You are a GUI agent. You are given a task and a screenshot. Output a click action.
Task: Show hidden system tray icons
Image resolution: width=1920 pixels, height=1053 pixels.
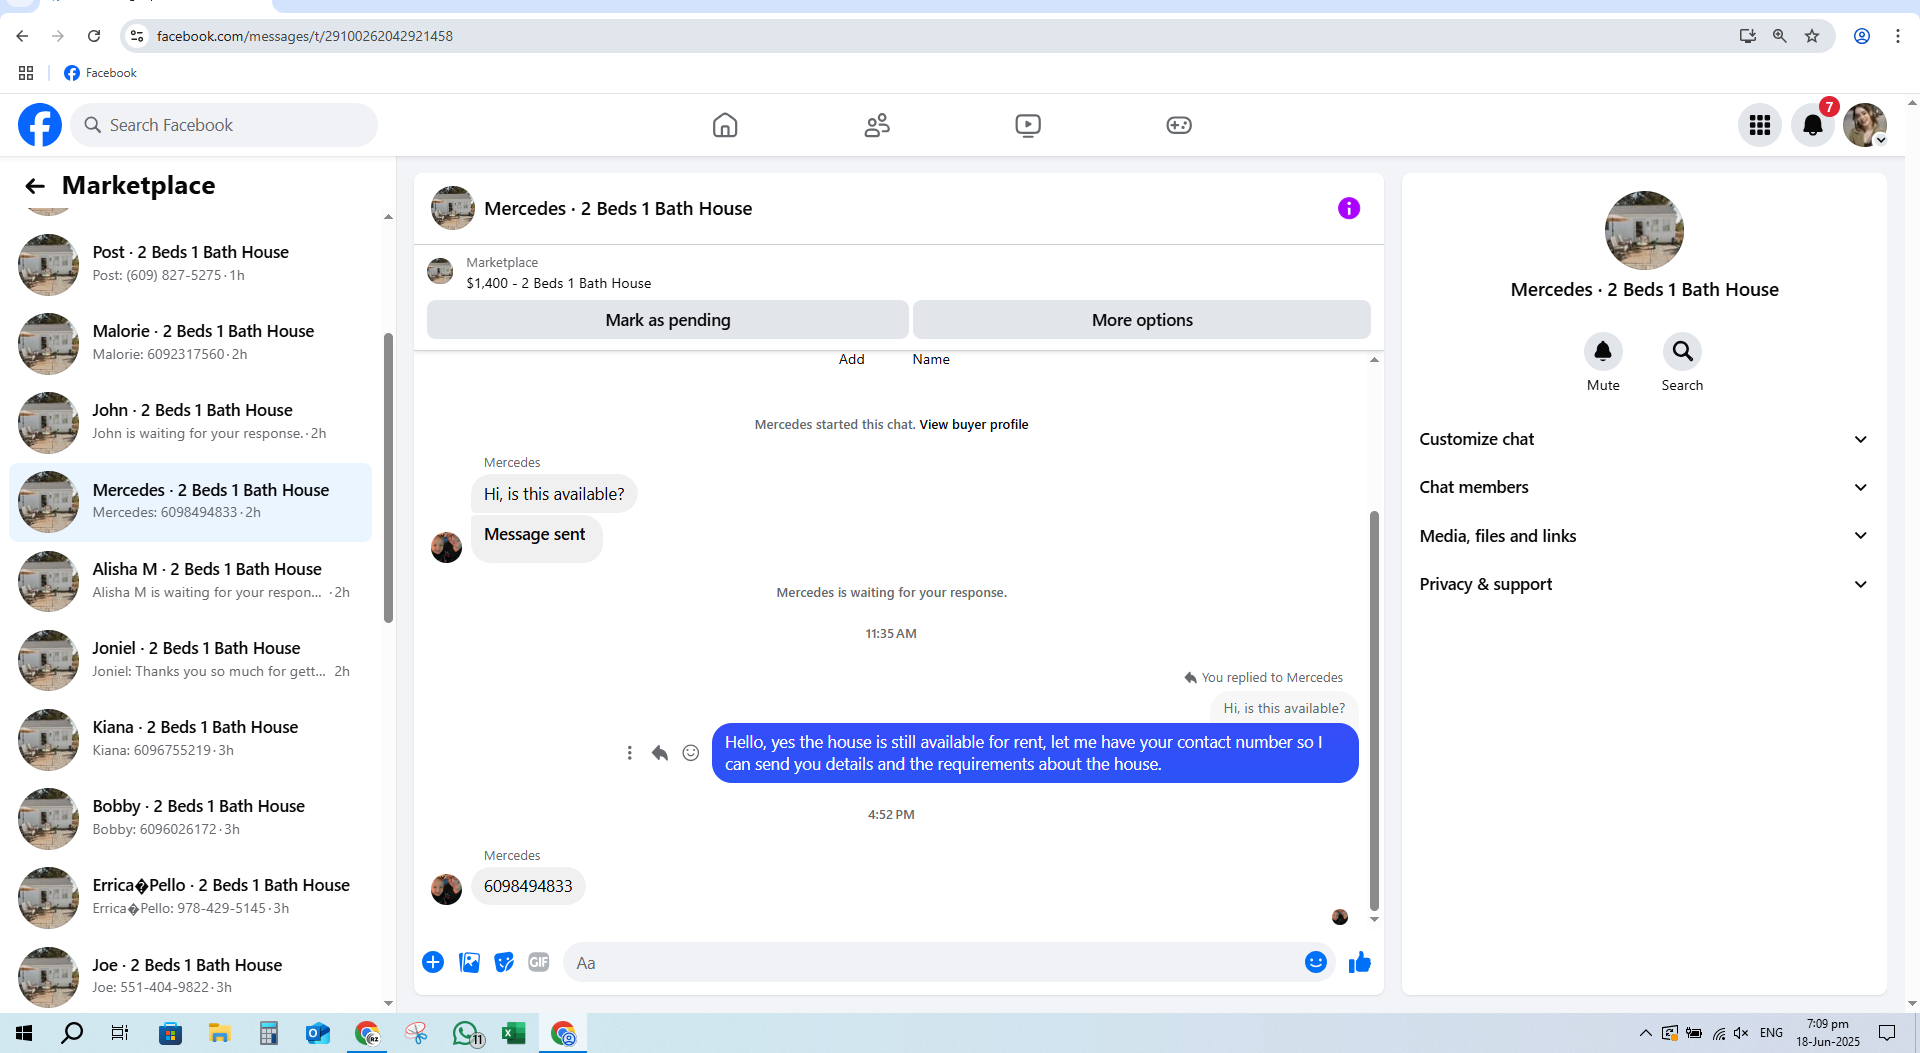click(1646, 1033)
